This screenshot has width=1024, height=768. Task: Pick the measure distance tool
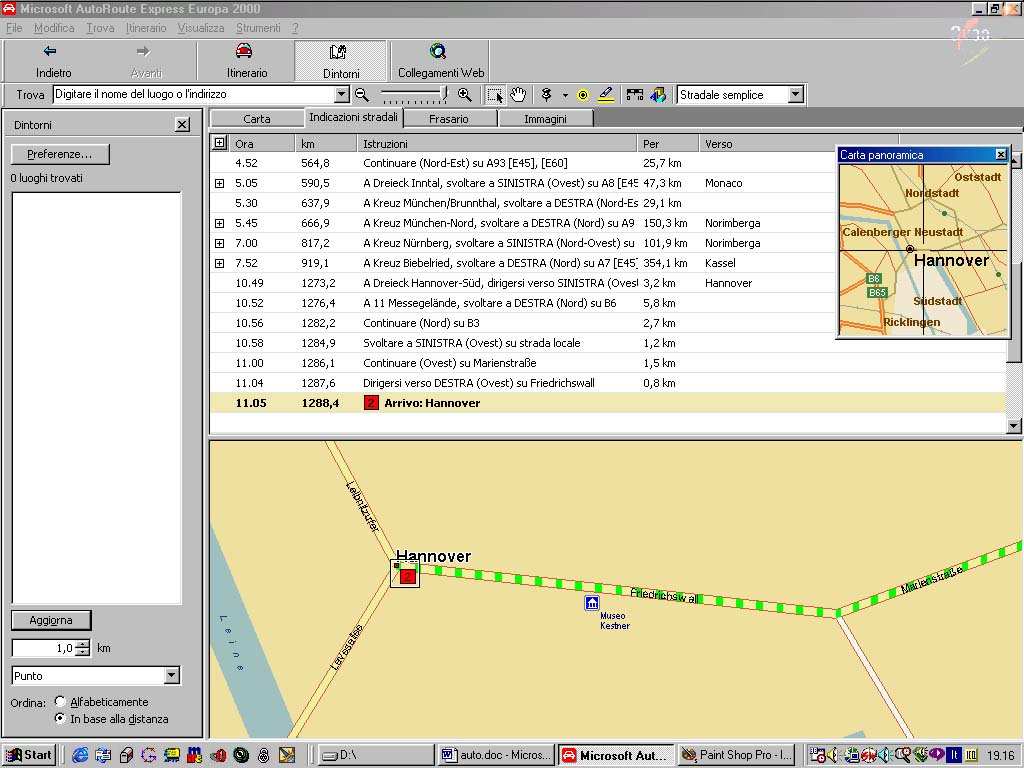tap(634, 95)
